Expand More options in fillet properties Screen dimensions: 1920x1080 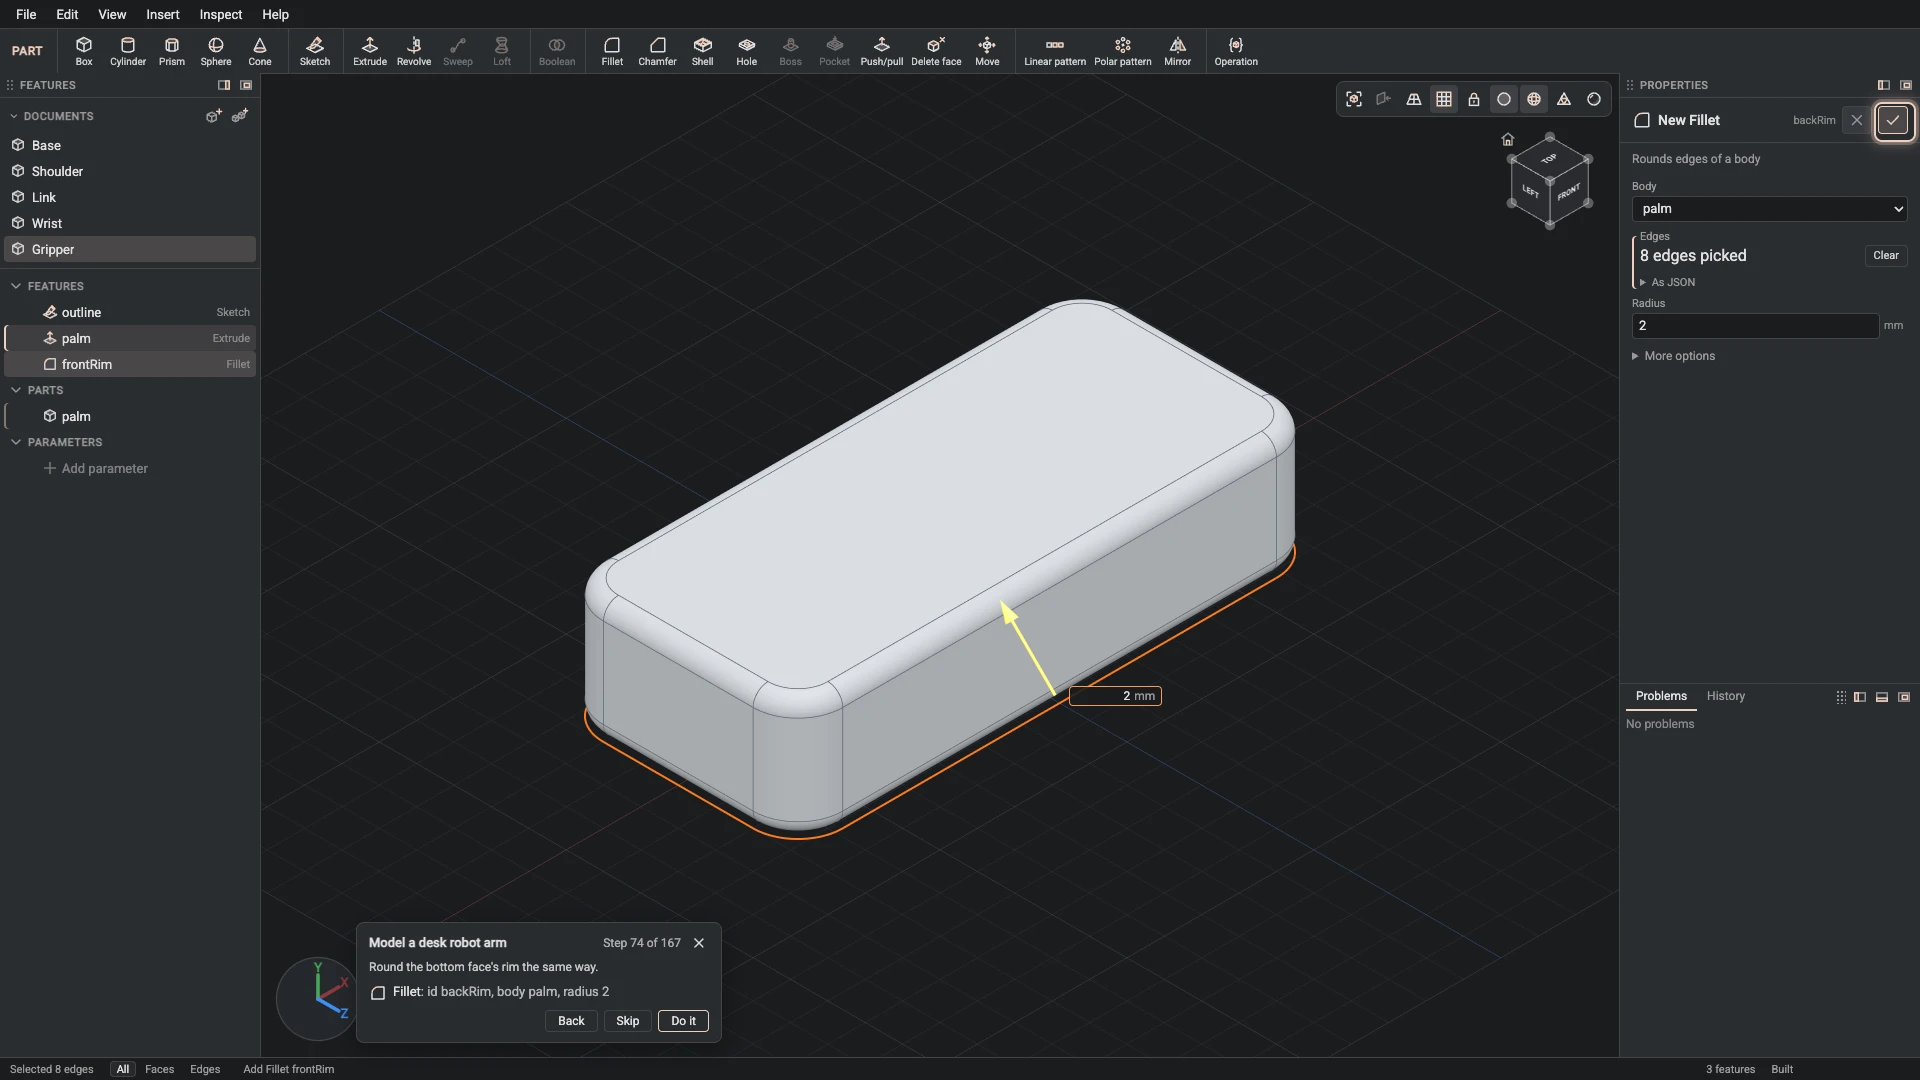click(1674, 356)
